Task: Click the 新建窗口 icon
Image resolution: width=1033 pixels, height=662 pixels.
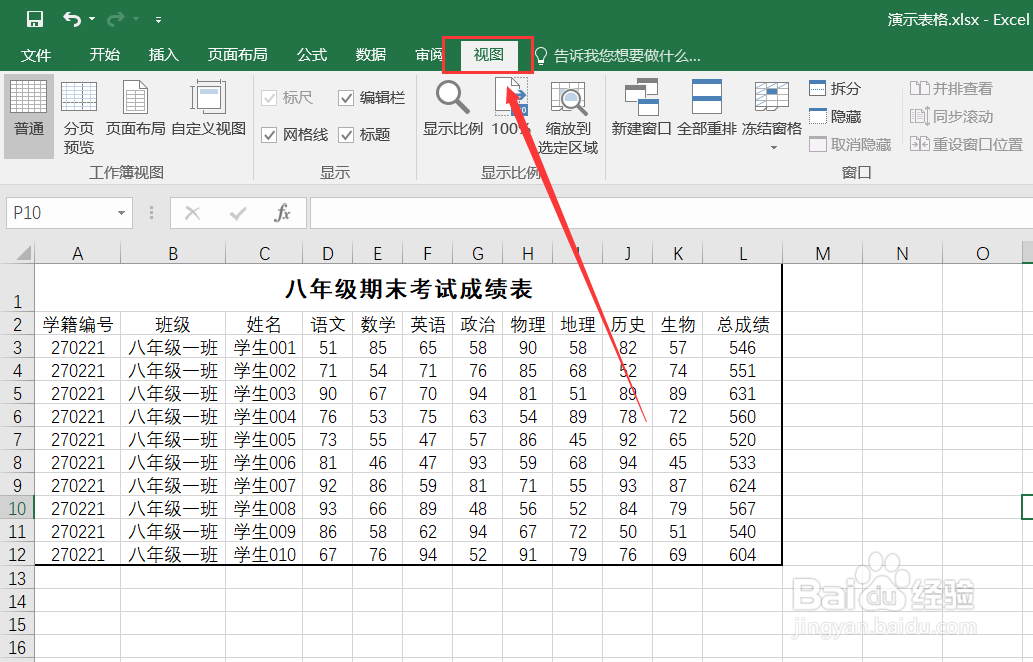Action: click(641, 109)
